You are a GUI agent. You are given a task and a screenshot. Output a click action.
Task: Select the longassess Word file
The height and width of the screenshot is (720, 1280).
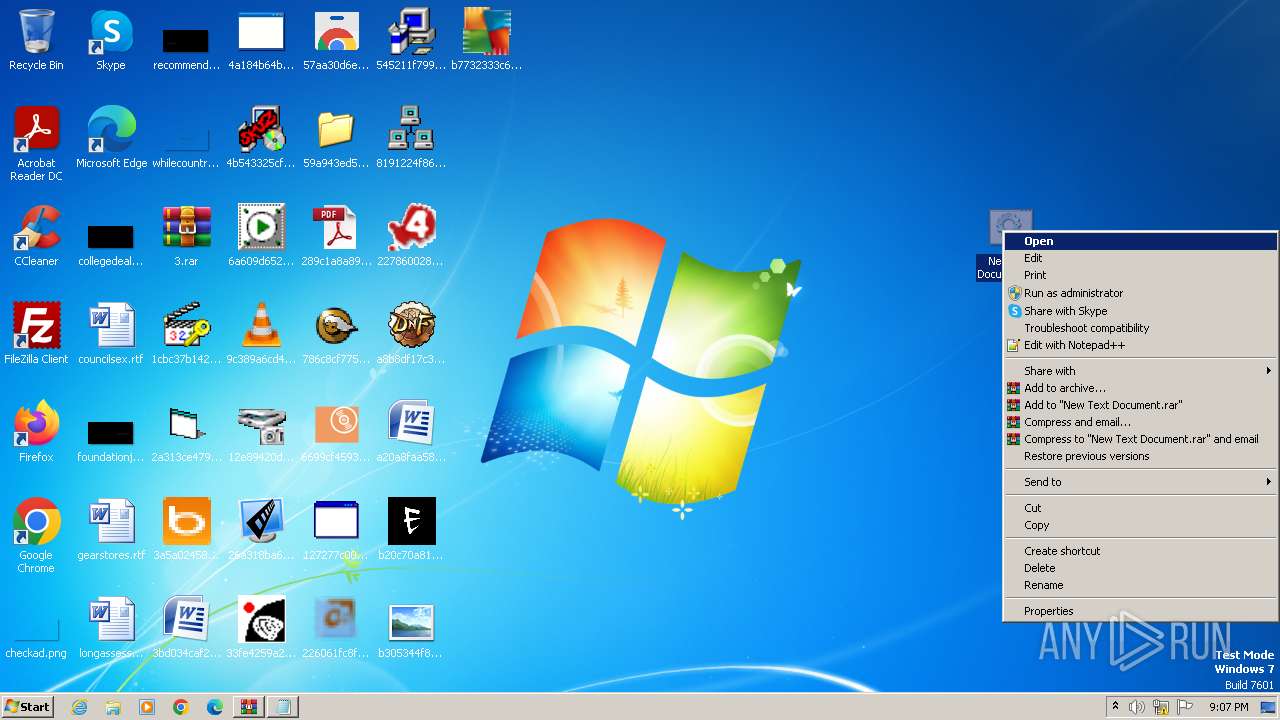(x=111, y=628)
